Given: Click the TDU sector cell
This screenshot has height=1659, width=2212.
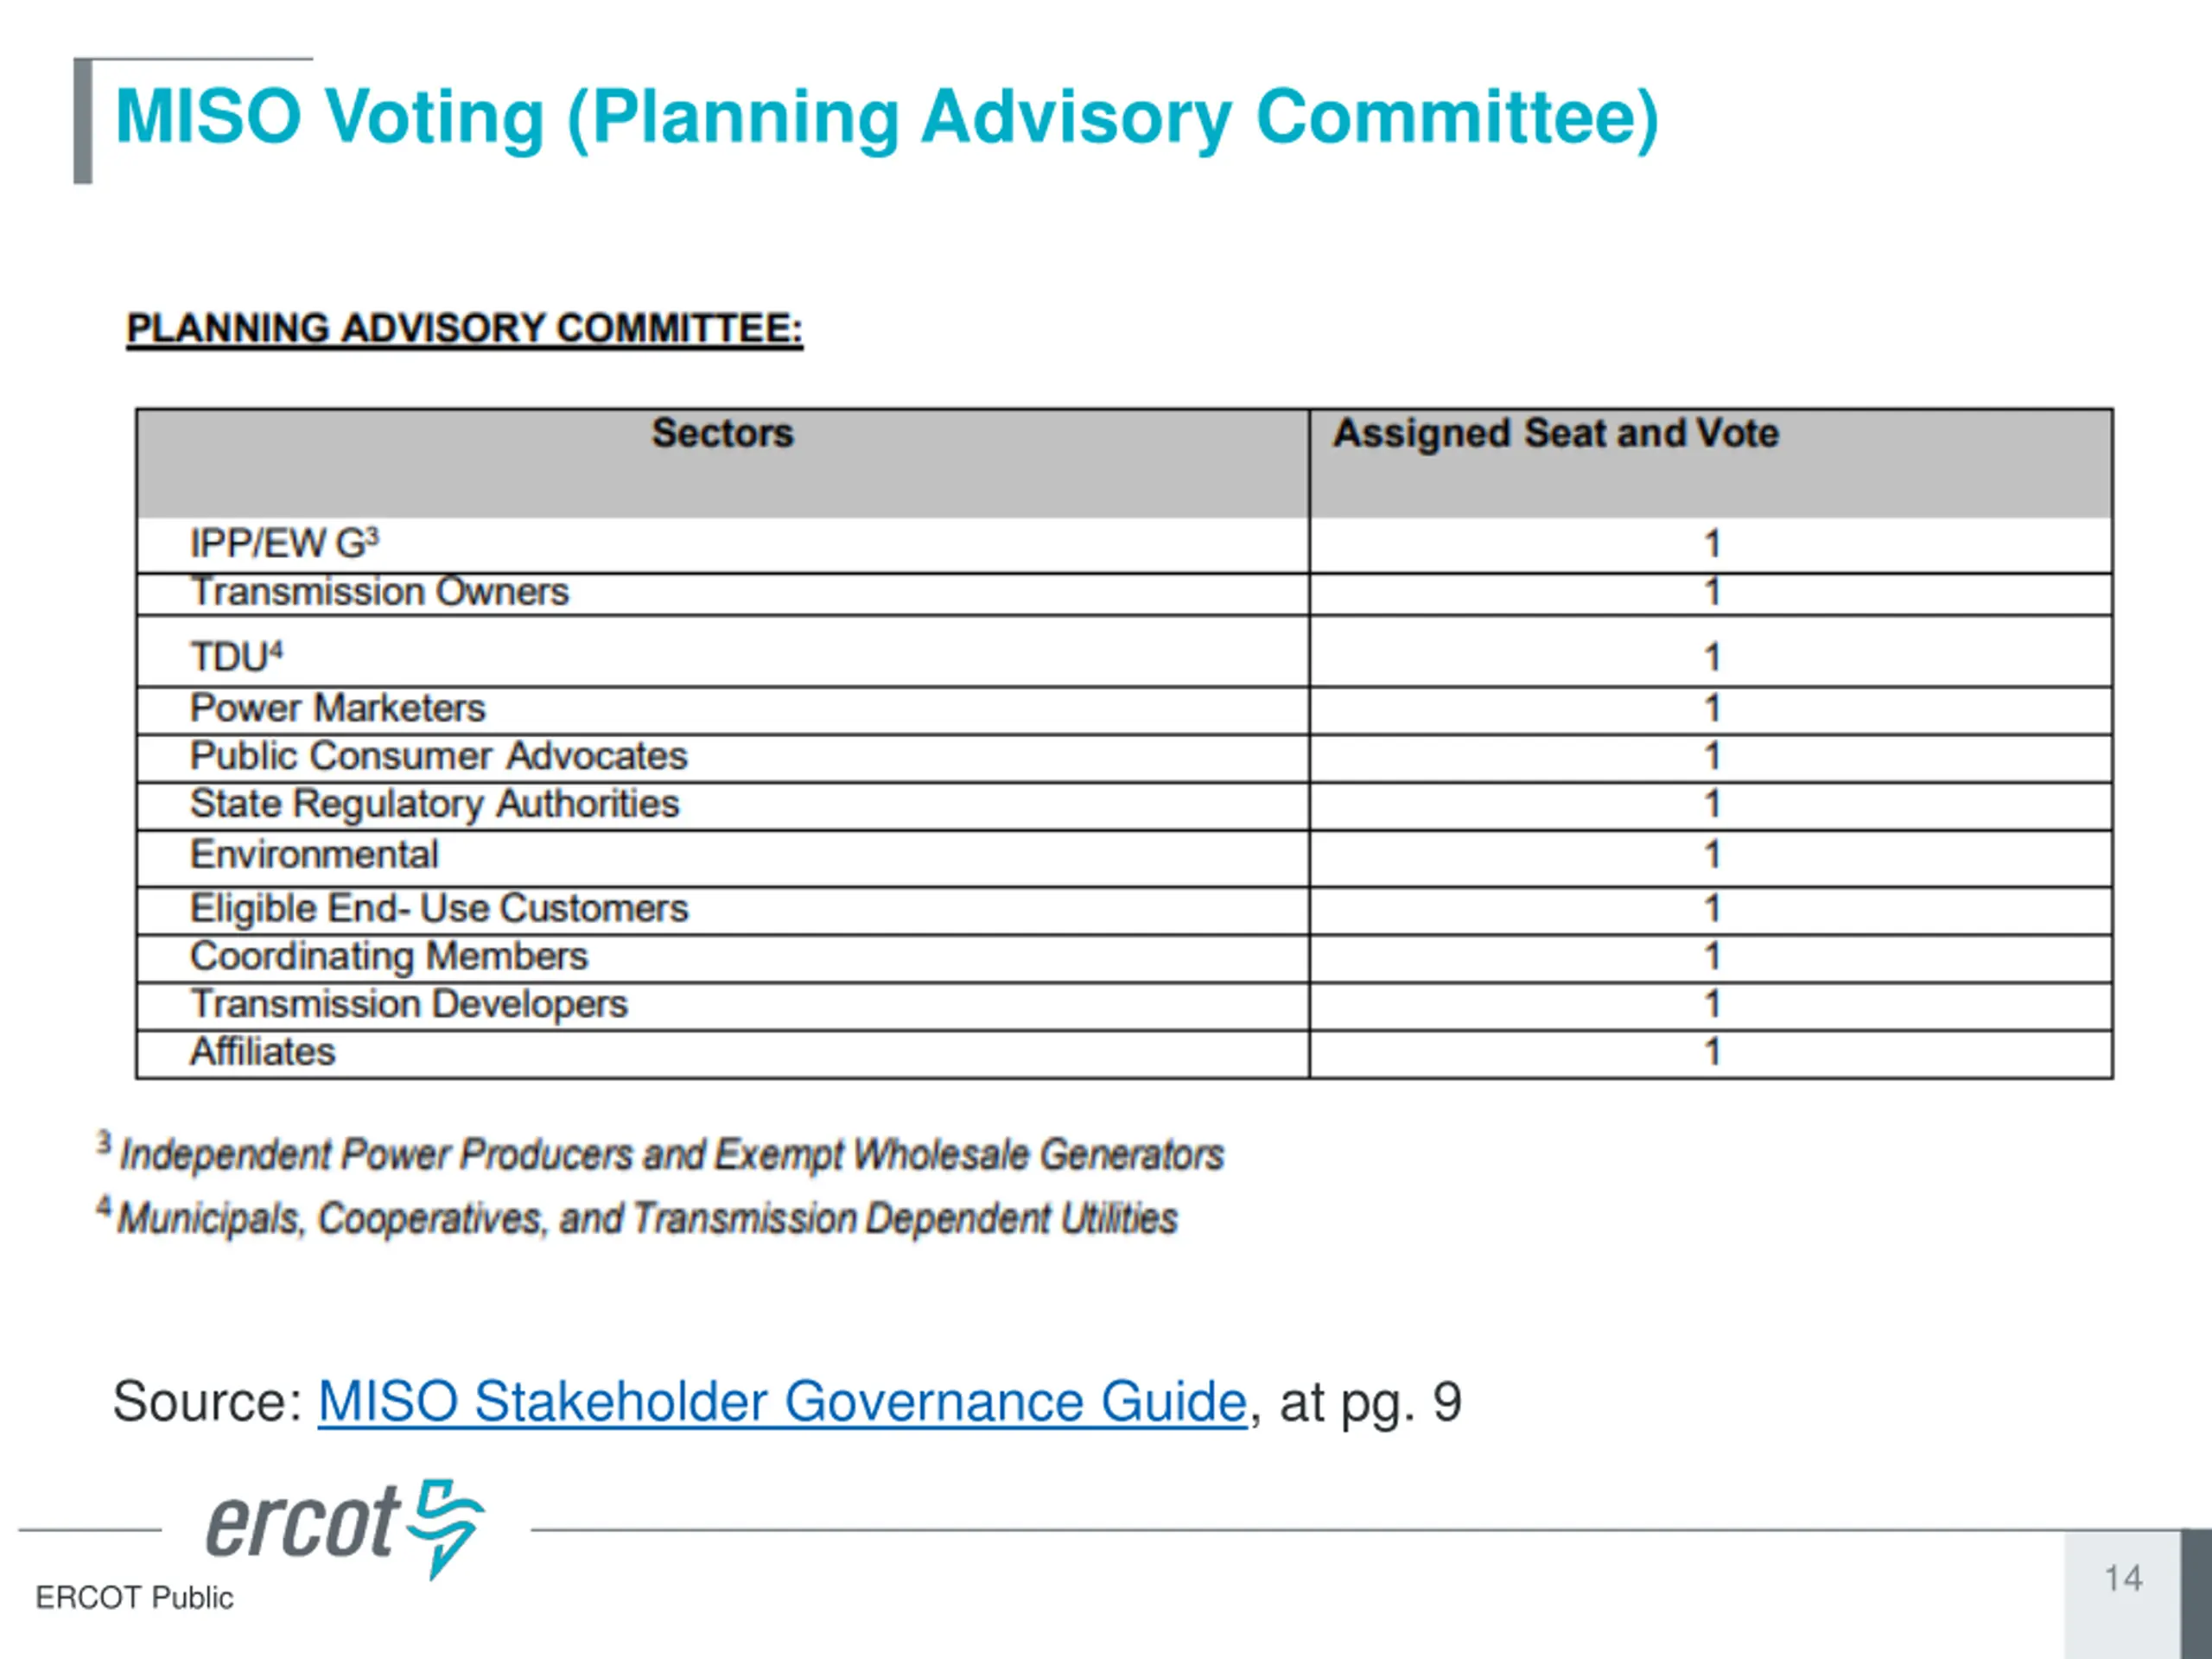Looking at the screenshot, I should [x=723, y=652].
